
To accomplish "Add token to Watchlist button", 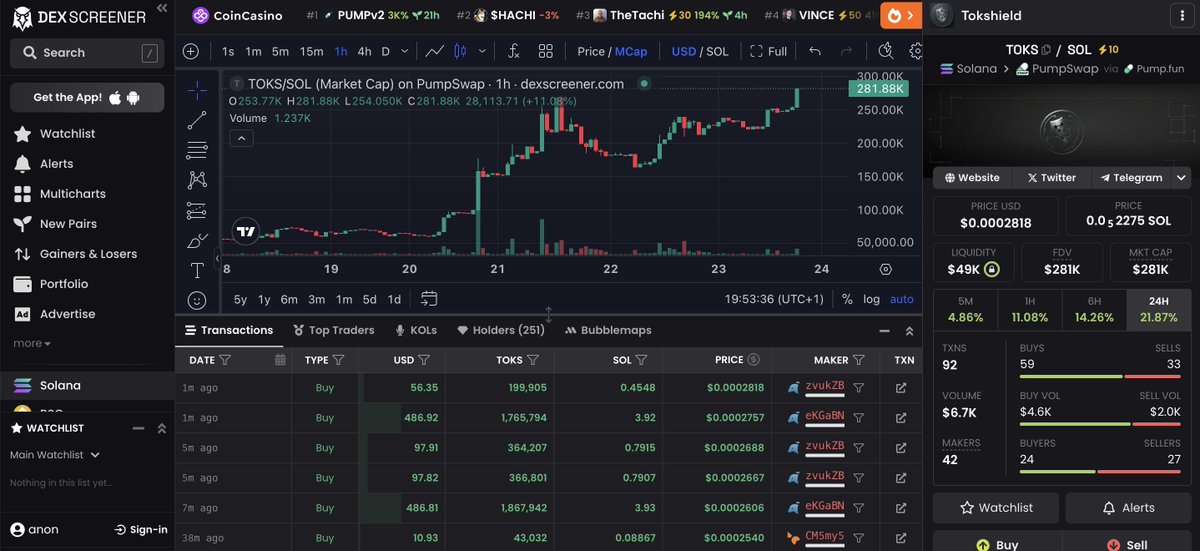I will click(x=996, y=508).
